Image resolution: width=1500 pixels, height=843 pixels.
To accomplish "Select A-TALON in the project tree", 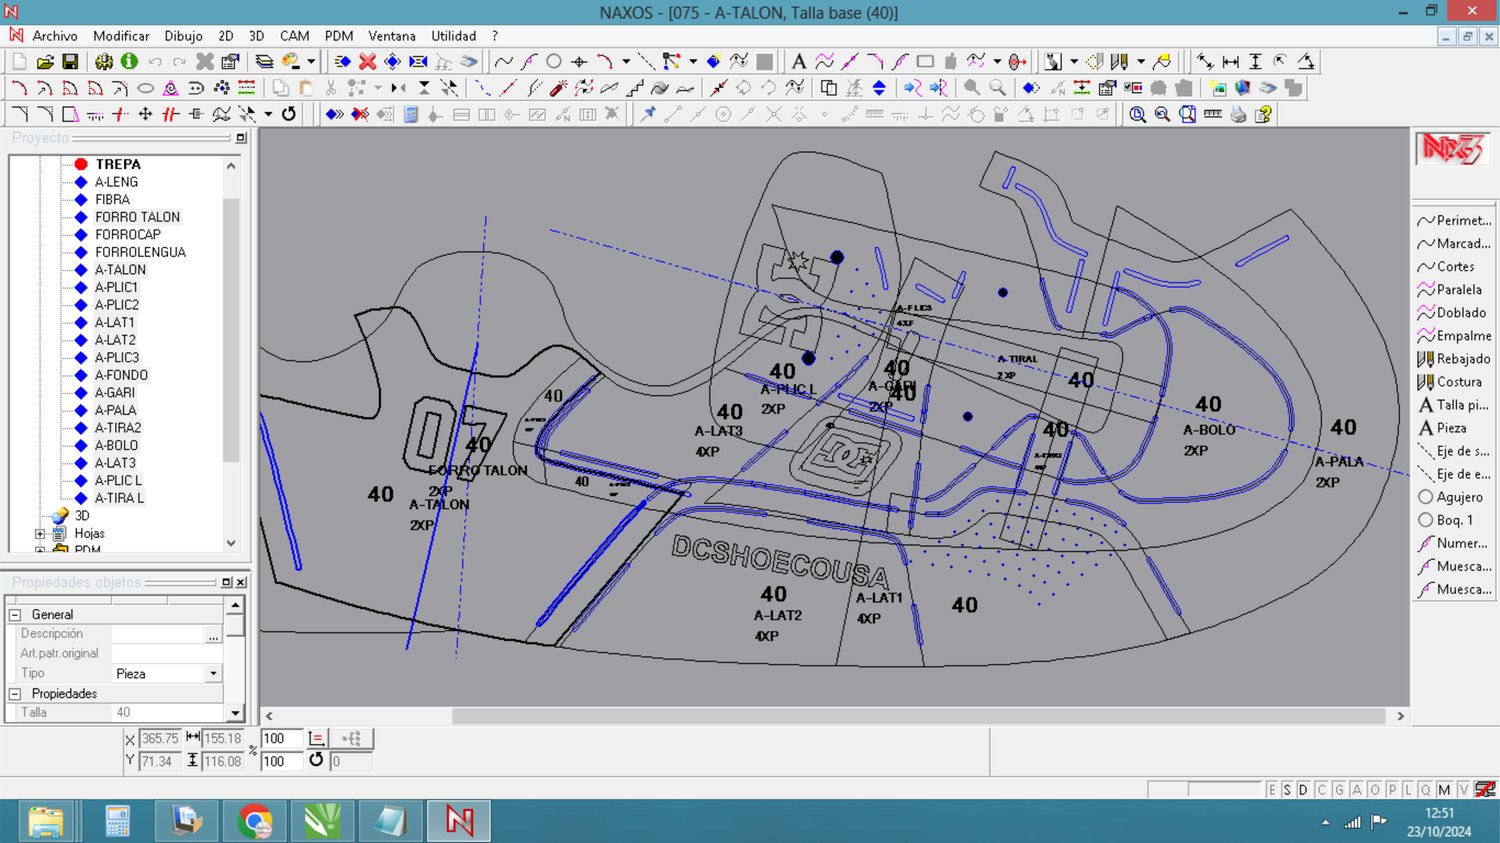I will pos(120,270).
